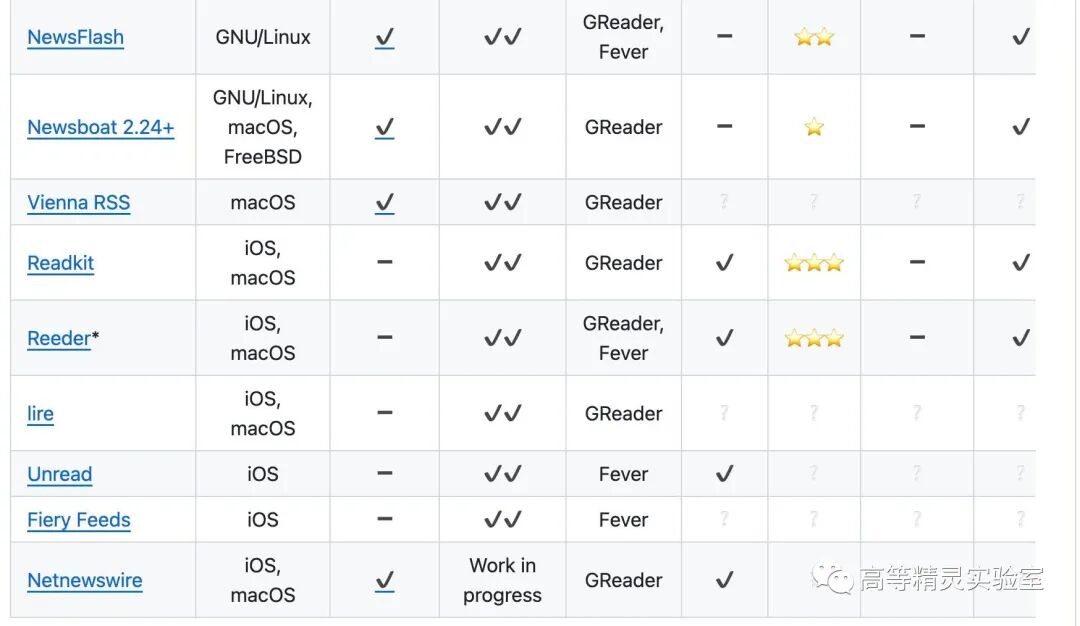Screen dimensions: 1080x626
Task: Open the Fiery Feeds link
Action: [x=78, y=520]
